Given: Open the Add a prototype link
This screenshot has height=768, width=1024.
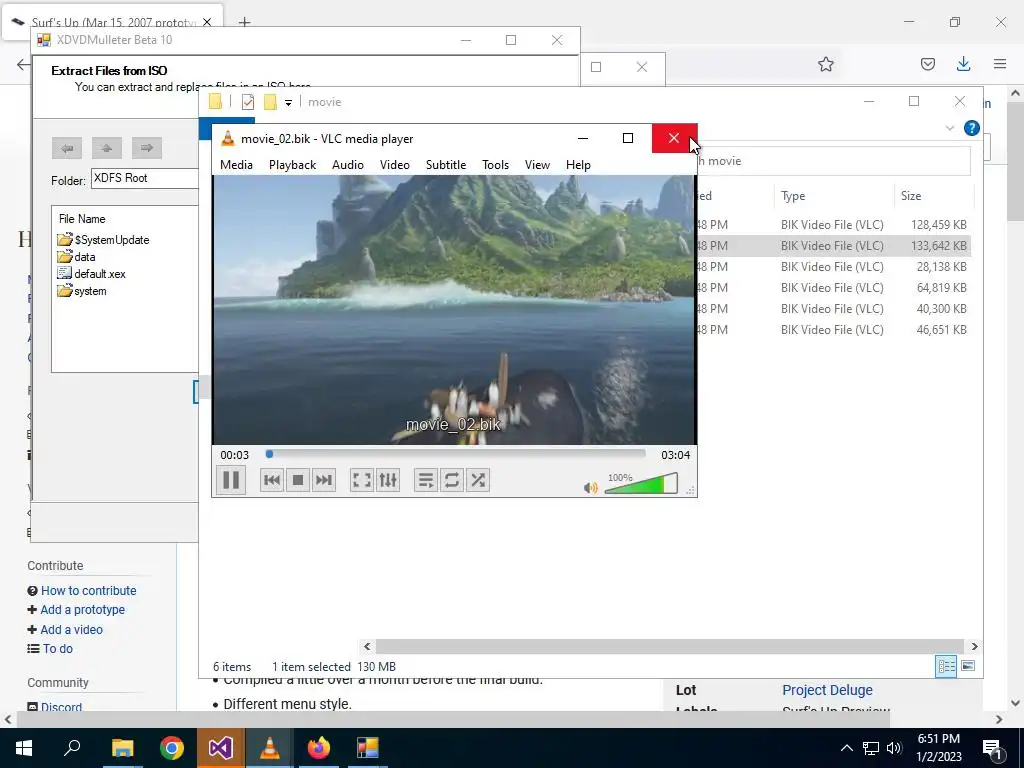Looking at the screenshot, I should 82,609.
